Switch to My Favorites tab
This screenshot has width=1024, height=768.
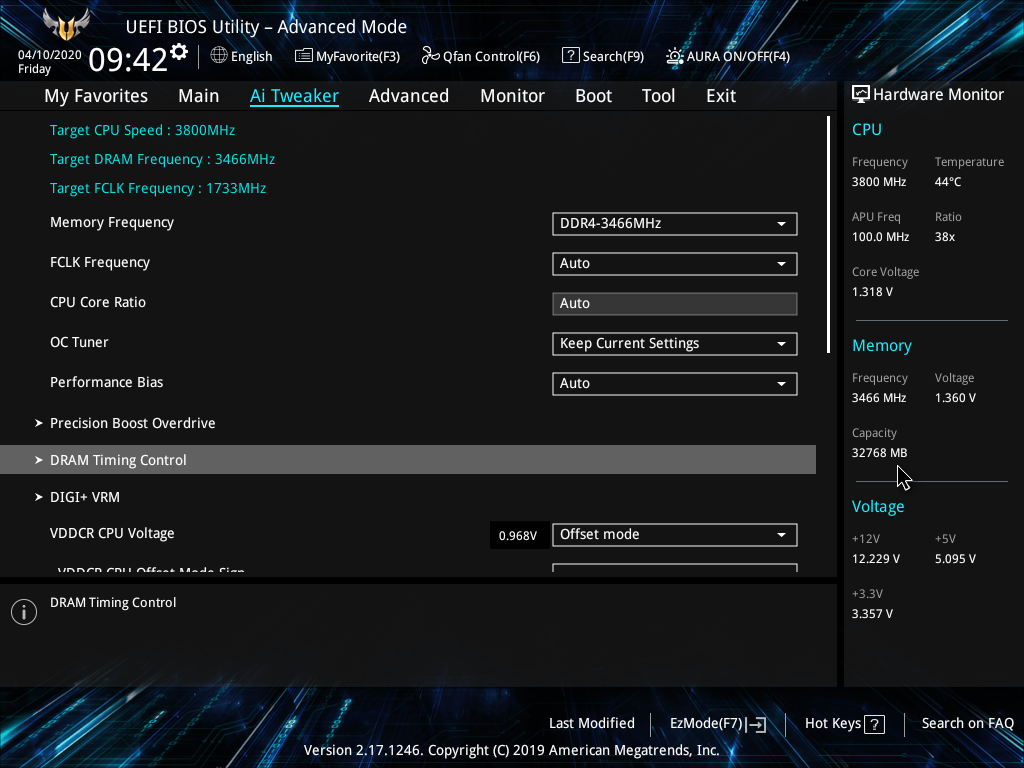[x=96, y=96]
